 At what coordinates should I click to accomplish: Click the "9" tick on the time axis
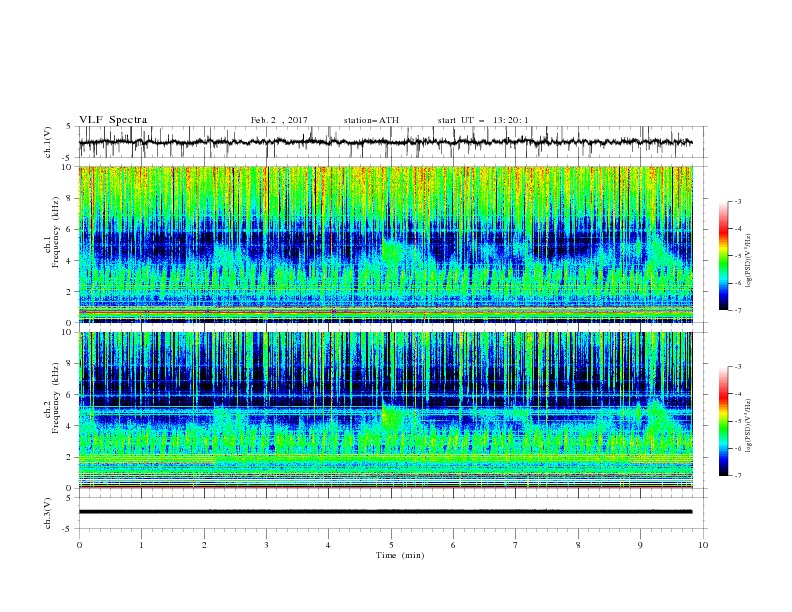click(x=640, y=545)
